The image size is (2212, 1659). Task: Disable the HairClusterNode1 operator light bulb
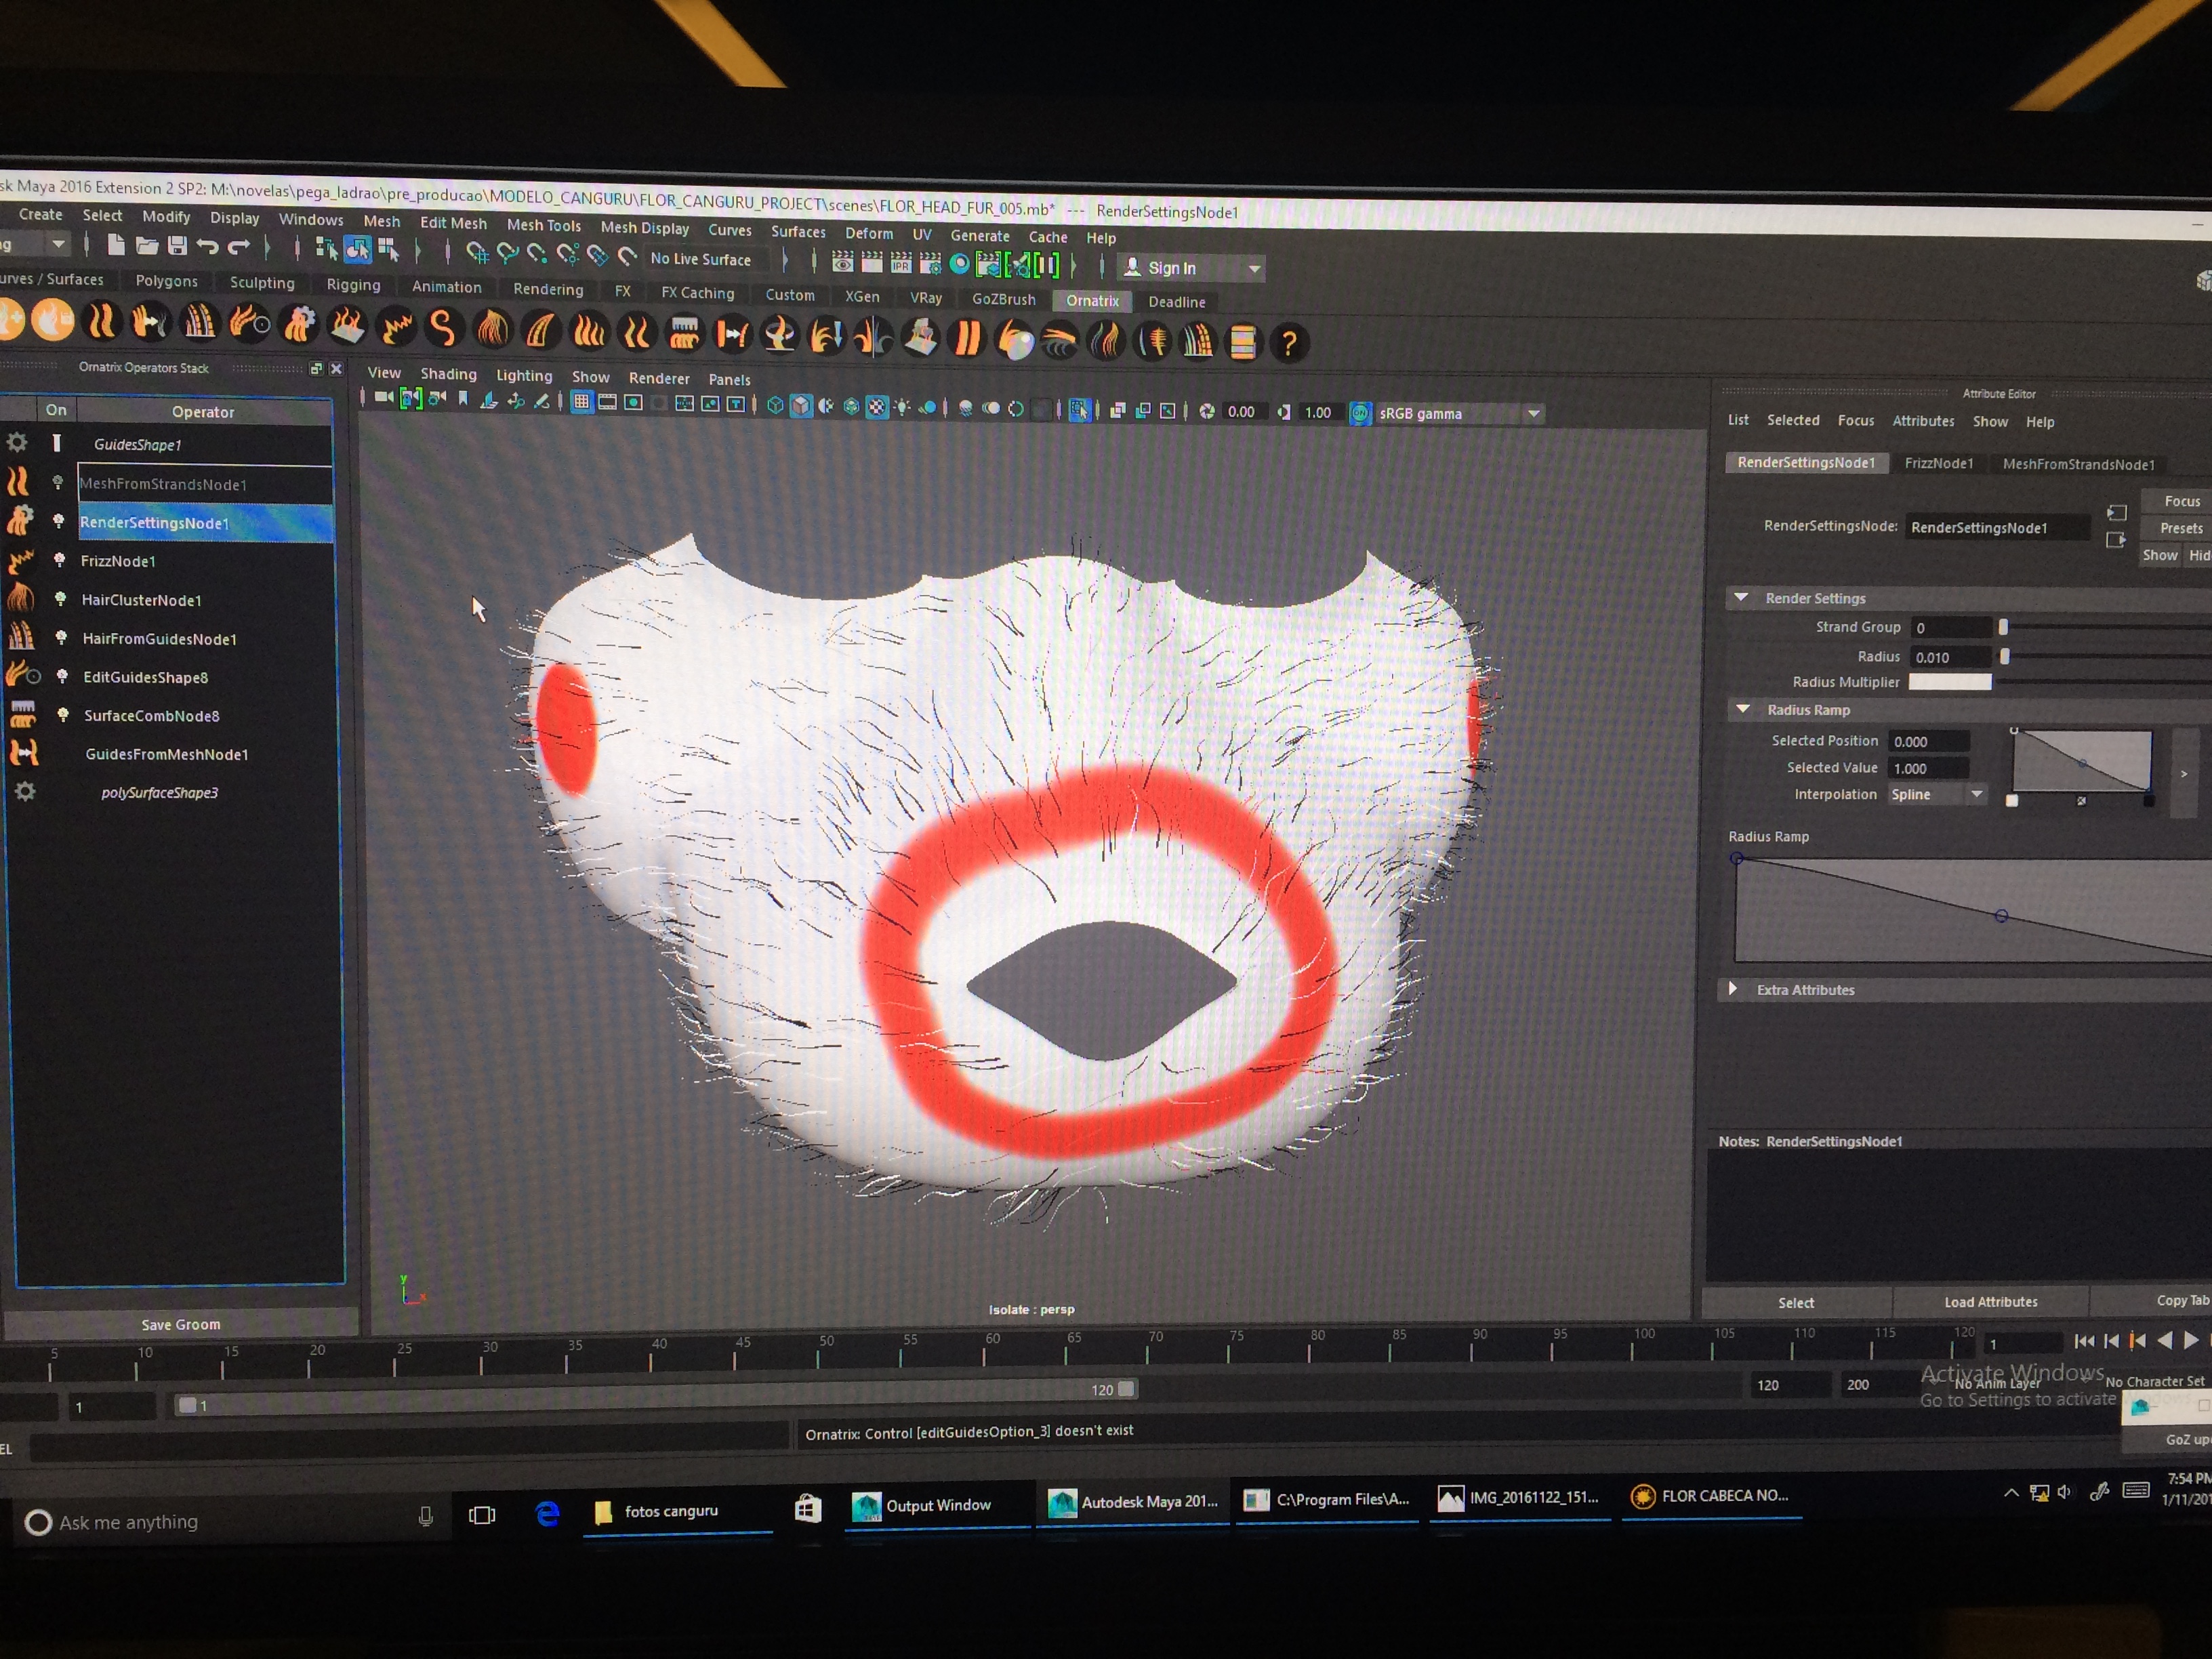point(60,598)
